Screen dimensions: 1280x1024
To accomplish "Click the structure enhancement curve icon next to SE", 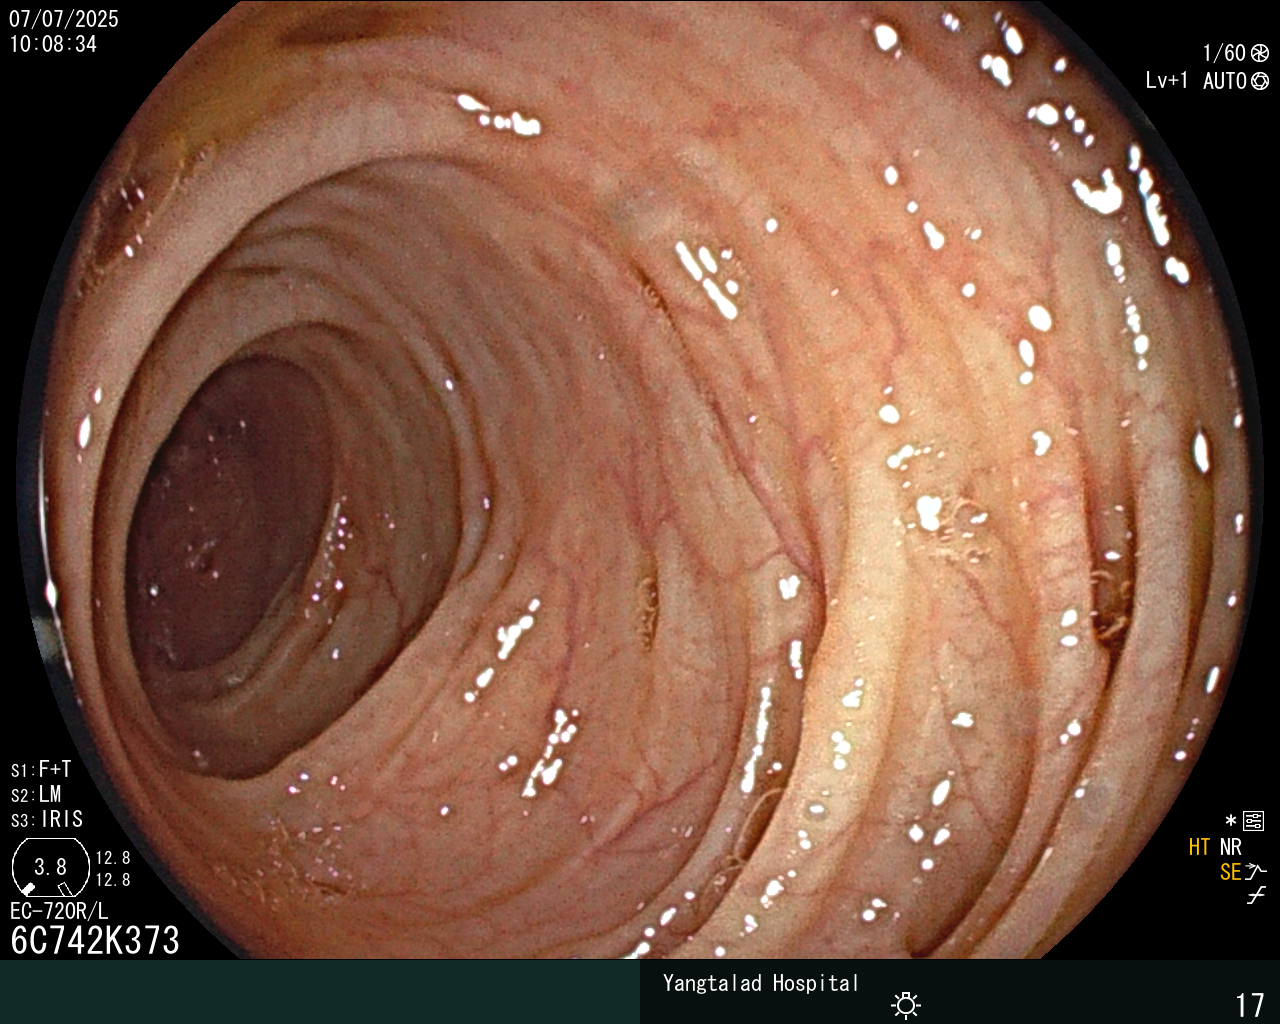I will point(1257,872).
